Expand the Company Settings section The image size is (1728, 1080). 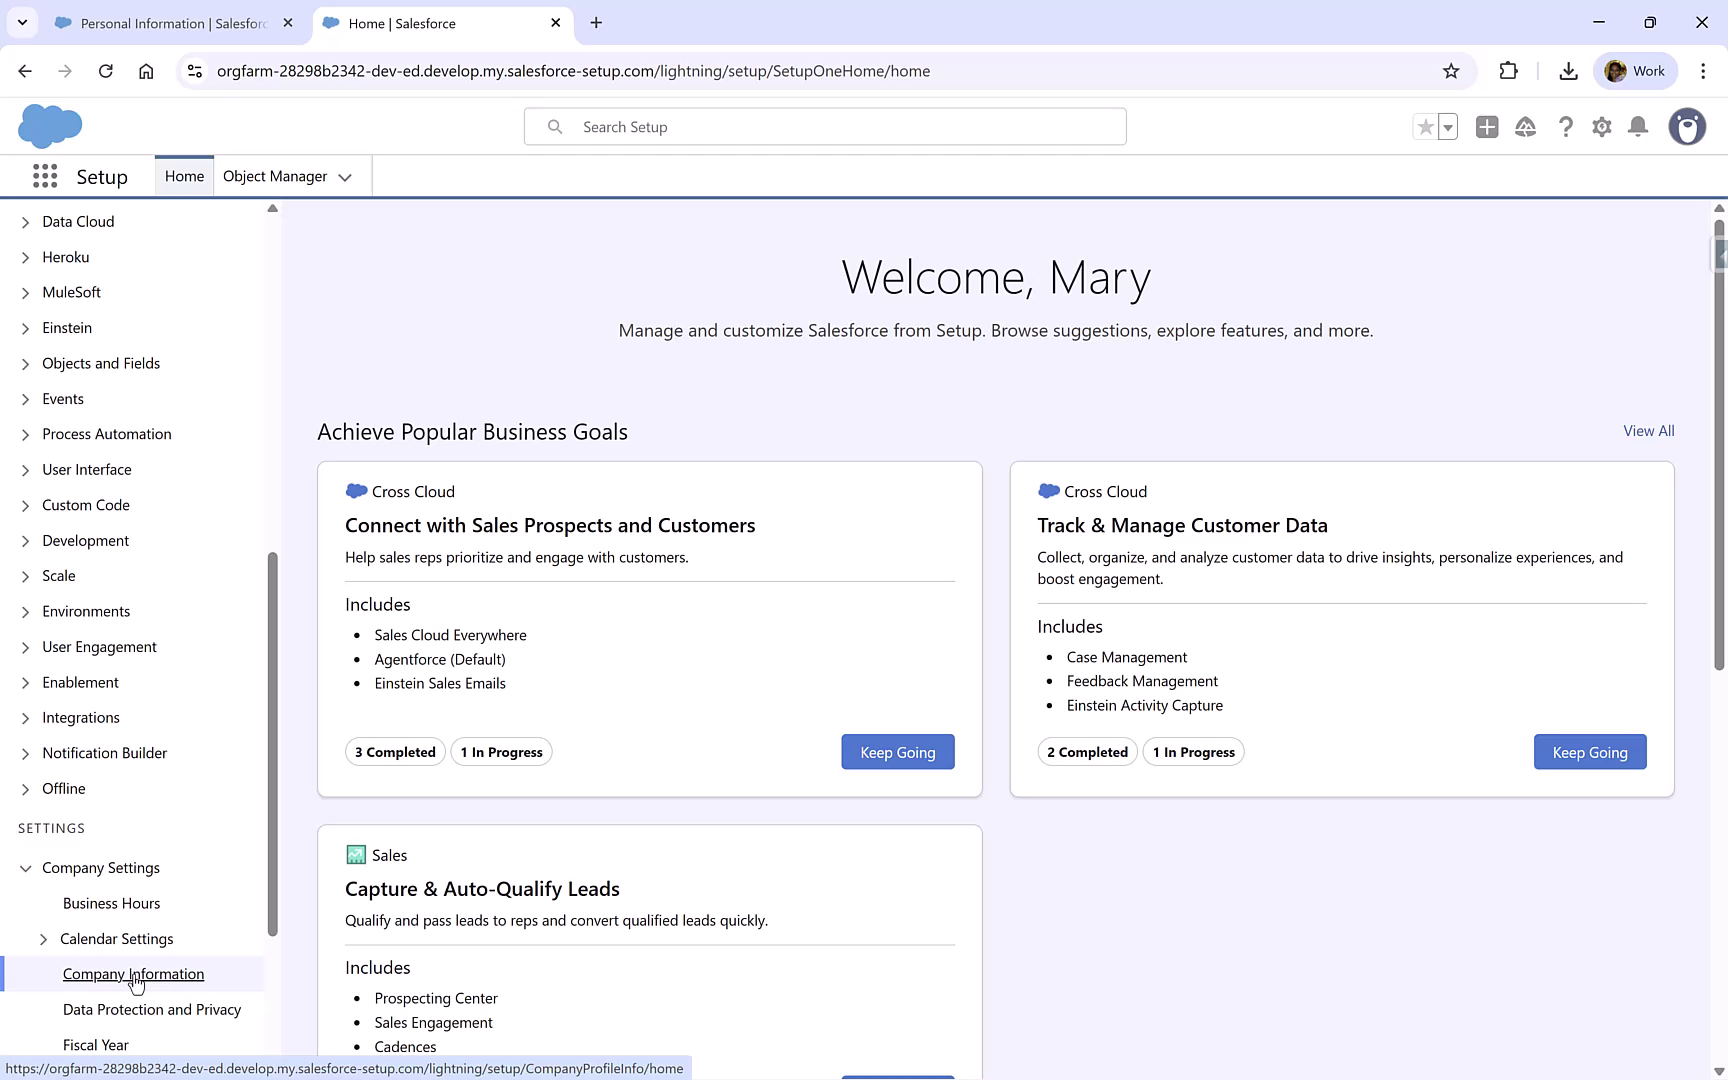pyautogui.click(x=25, y=868)
